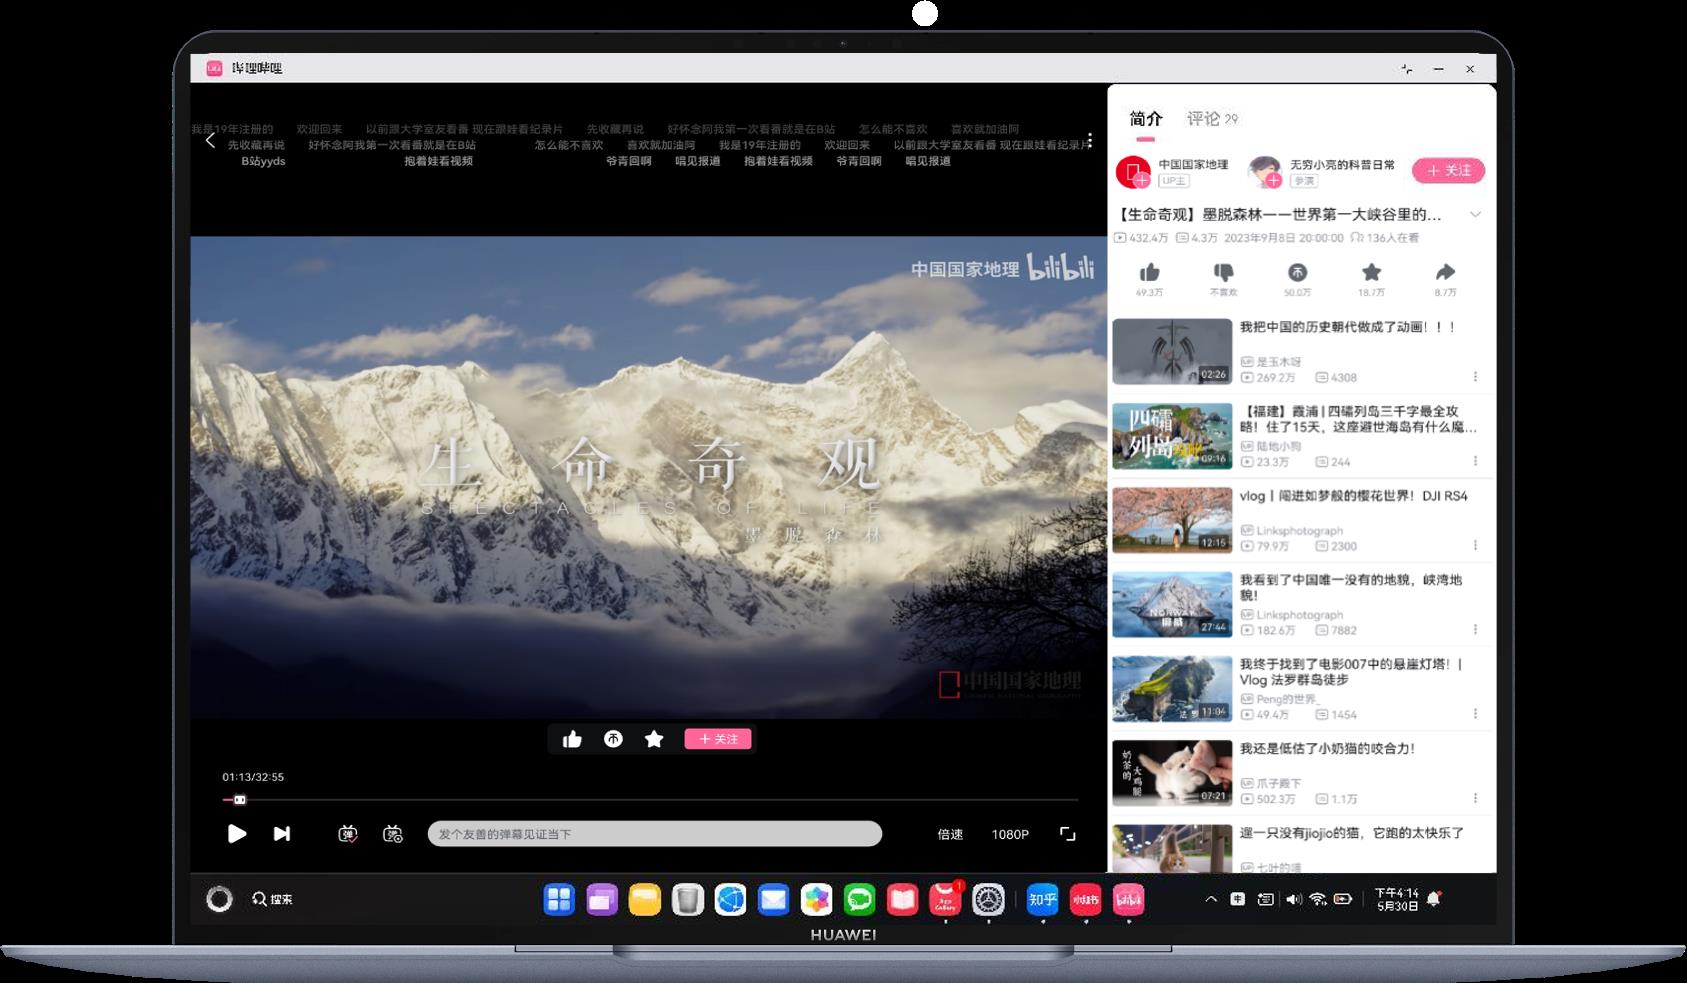Open 无穷小亮的科普日常 avatar
The image size is (1687, 983).
(x=1265, y=172)
